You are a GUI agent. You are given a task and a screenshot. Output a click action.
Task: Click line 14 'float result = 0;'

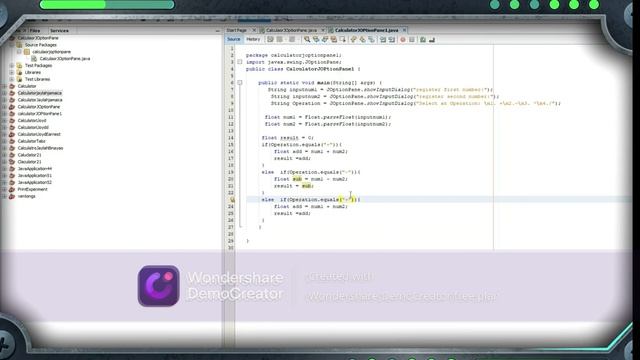tap(288, 138)
